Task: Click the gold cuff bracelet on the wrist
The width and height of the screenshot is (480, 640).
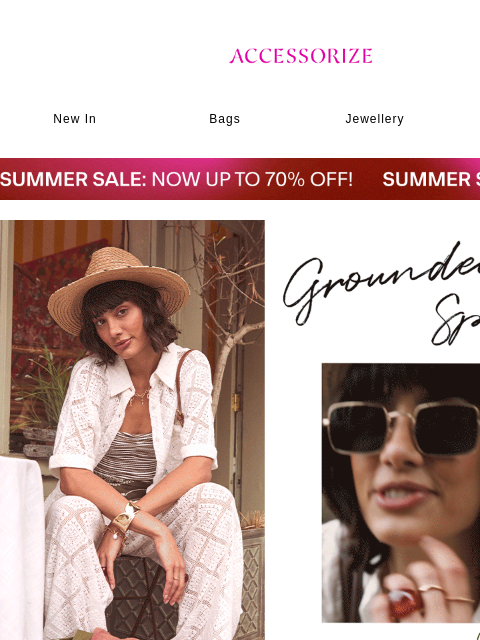Action: click(124, 516)
